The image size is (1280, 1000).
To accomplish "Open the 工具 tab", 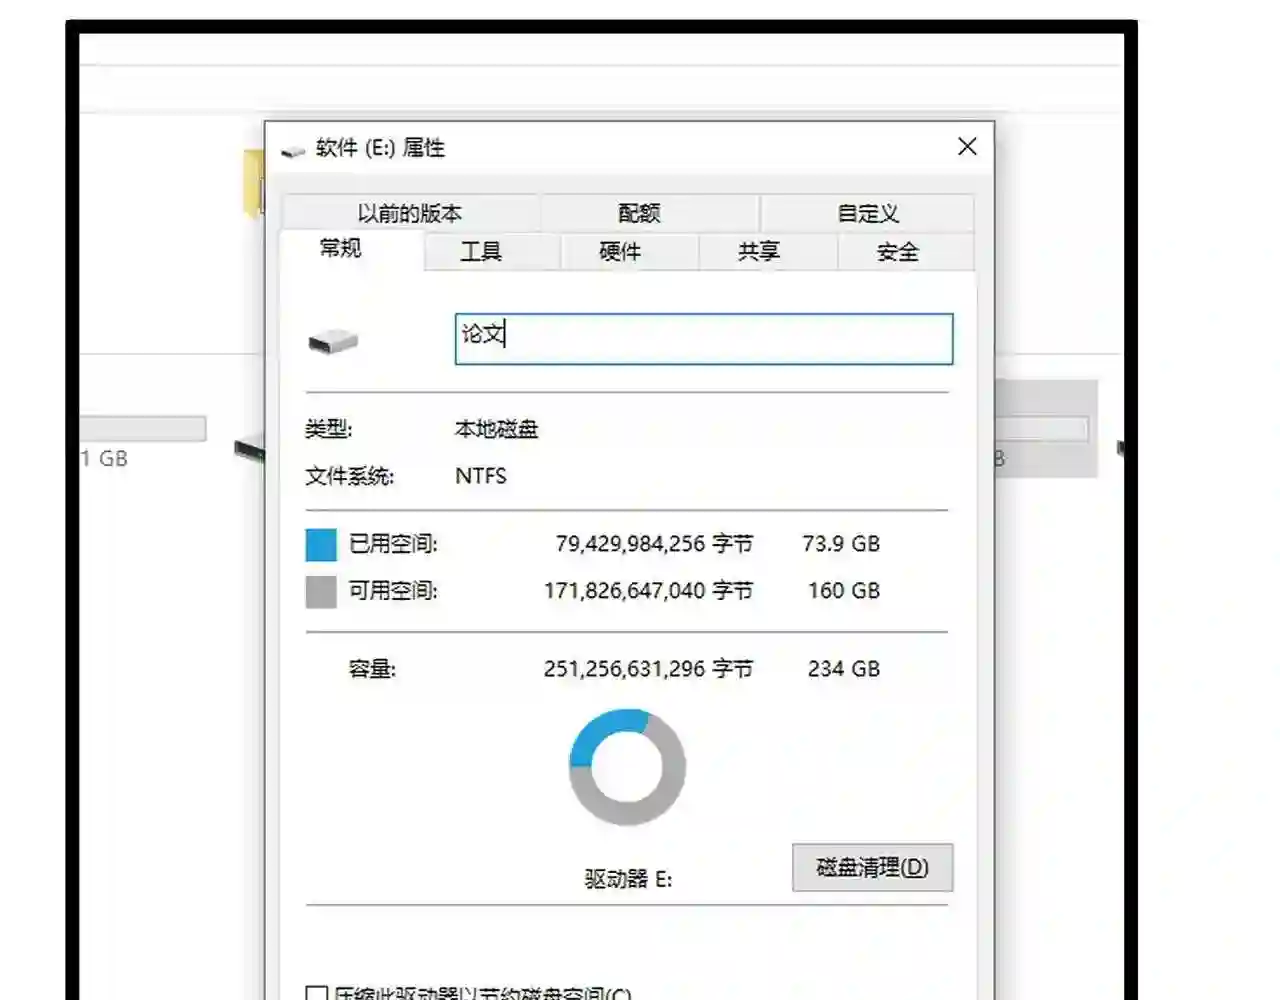I will 481,252.
